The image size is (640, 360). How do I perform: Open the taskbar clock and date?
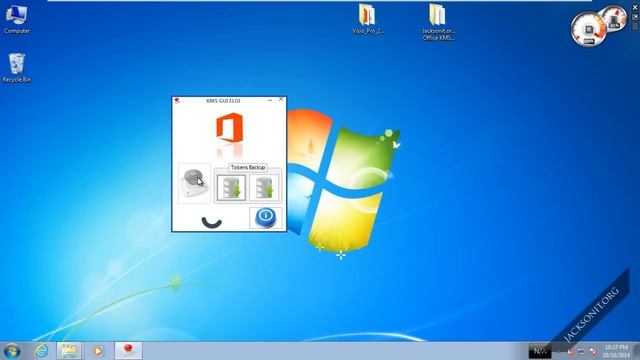click(x=616, y=351)
